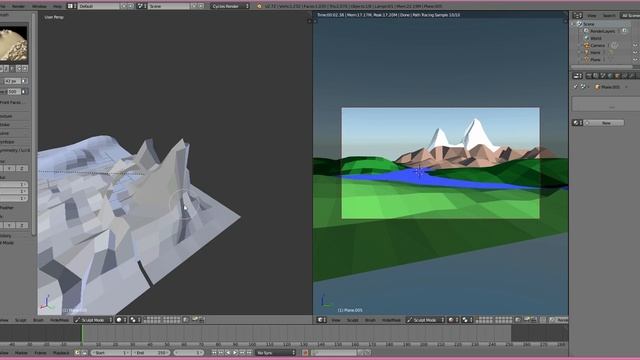
Task: Click the sculpt brush preview thumbnail
Action: pyautogui.click(x=14, y=44)
